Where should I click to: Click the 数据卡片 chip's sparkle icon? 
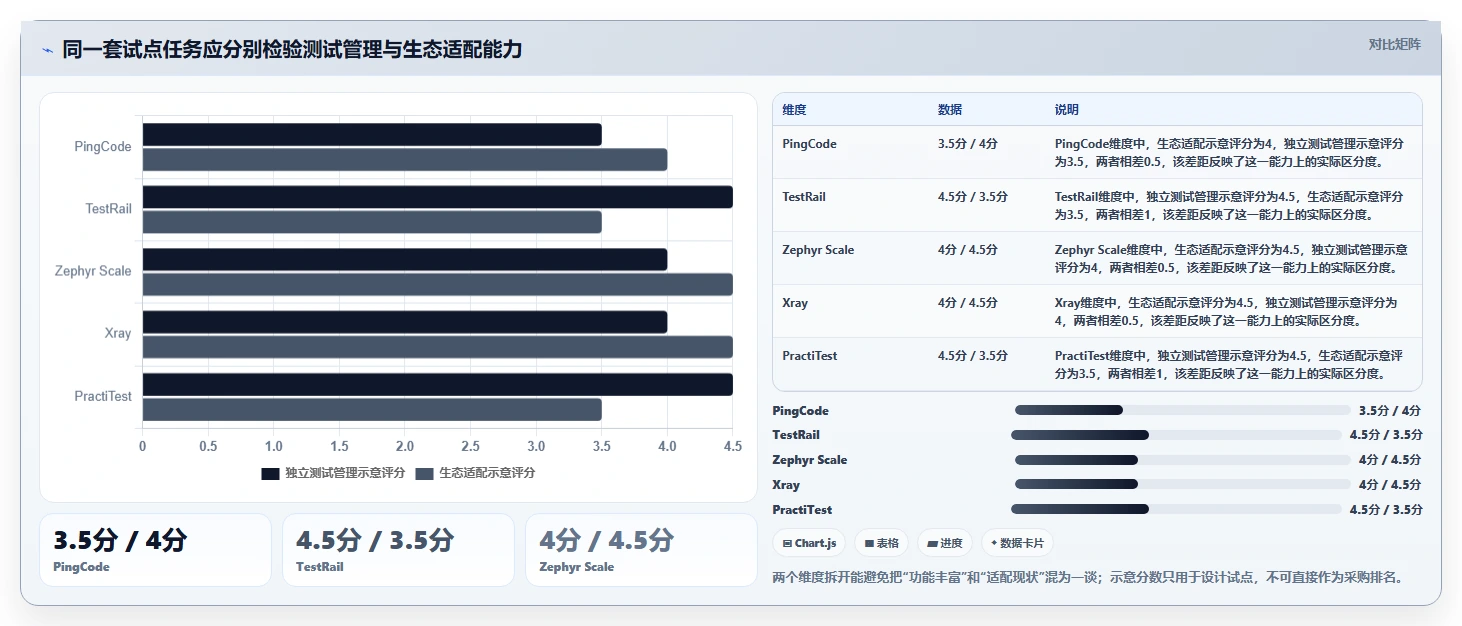point(994,543)
